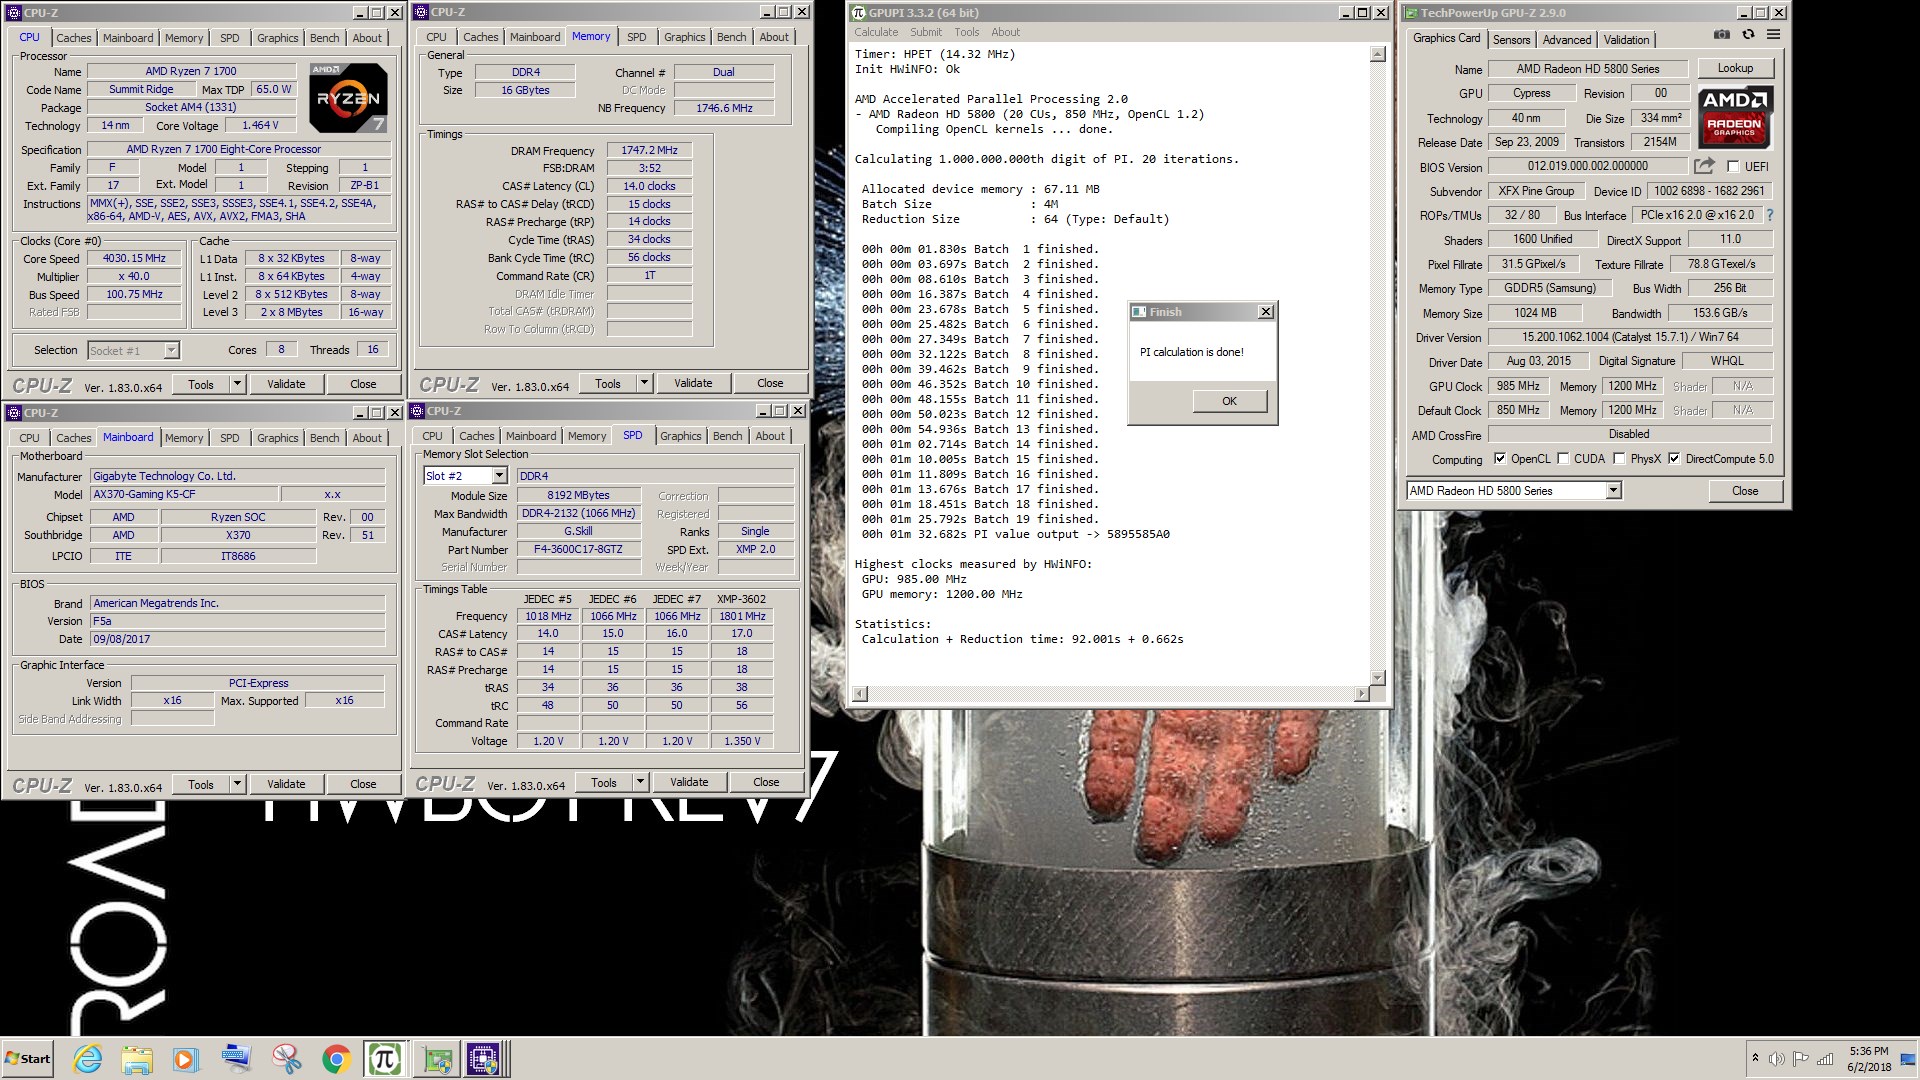
Task: Open About menu in GPUPI
Action: click(1006, 32)
